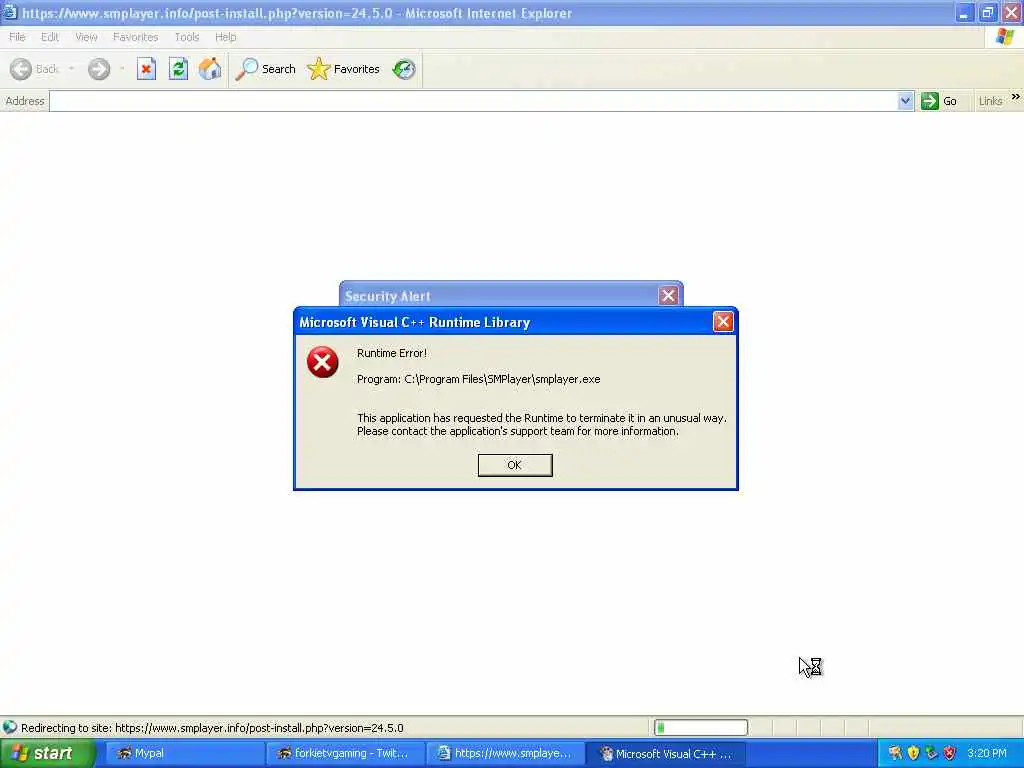
Task: Click the Windows flag logo in the menu bar
Action: pyautogui.click(x=1005, y=37)
